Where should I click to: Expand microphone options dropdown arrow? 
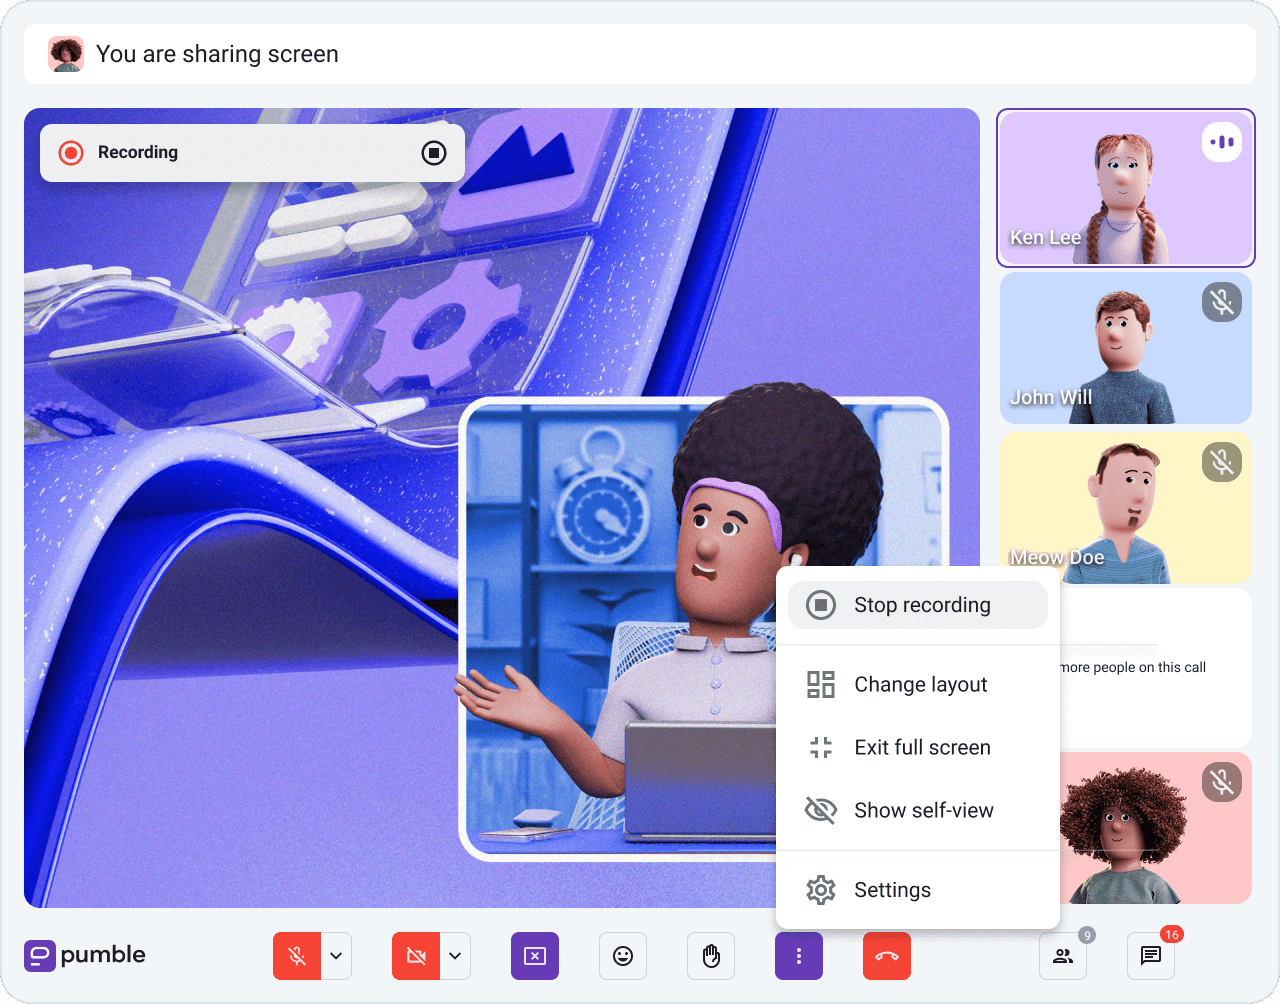[x=336, y=956]
